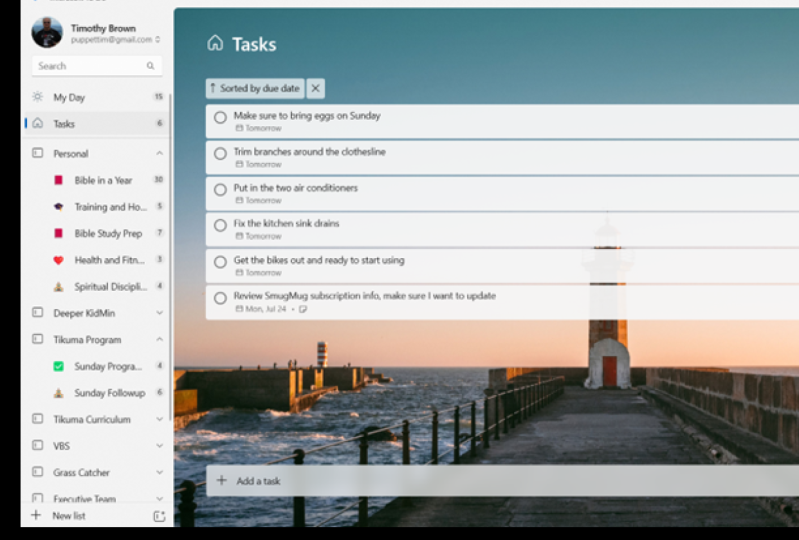Click the group icon beside VBS
This screenshot has width=799, height=540.
click(38, 445)
